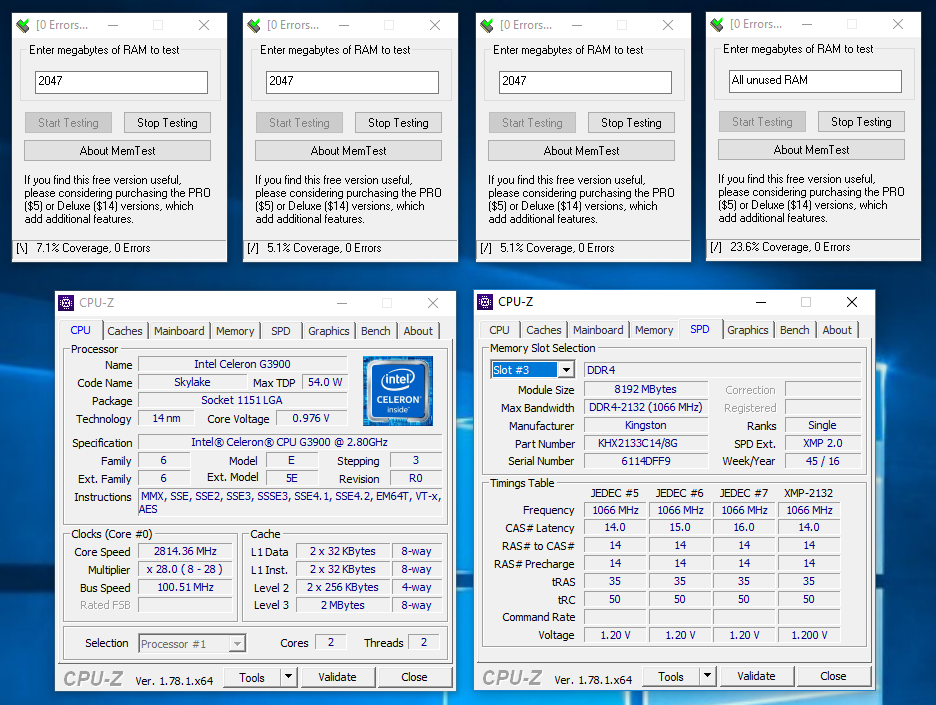This screenshot has width=936, height=705.
Task: Open Bench tab in CPU-Z SPD window
Action: (x=795, y=330)
